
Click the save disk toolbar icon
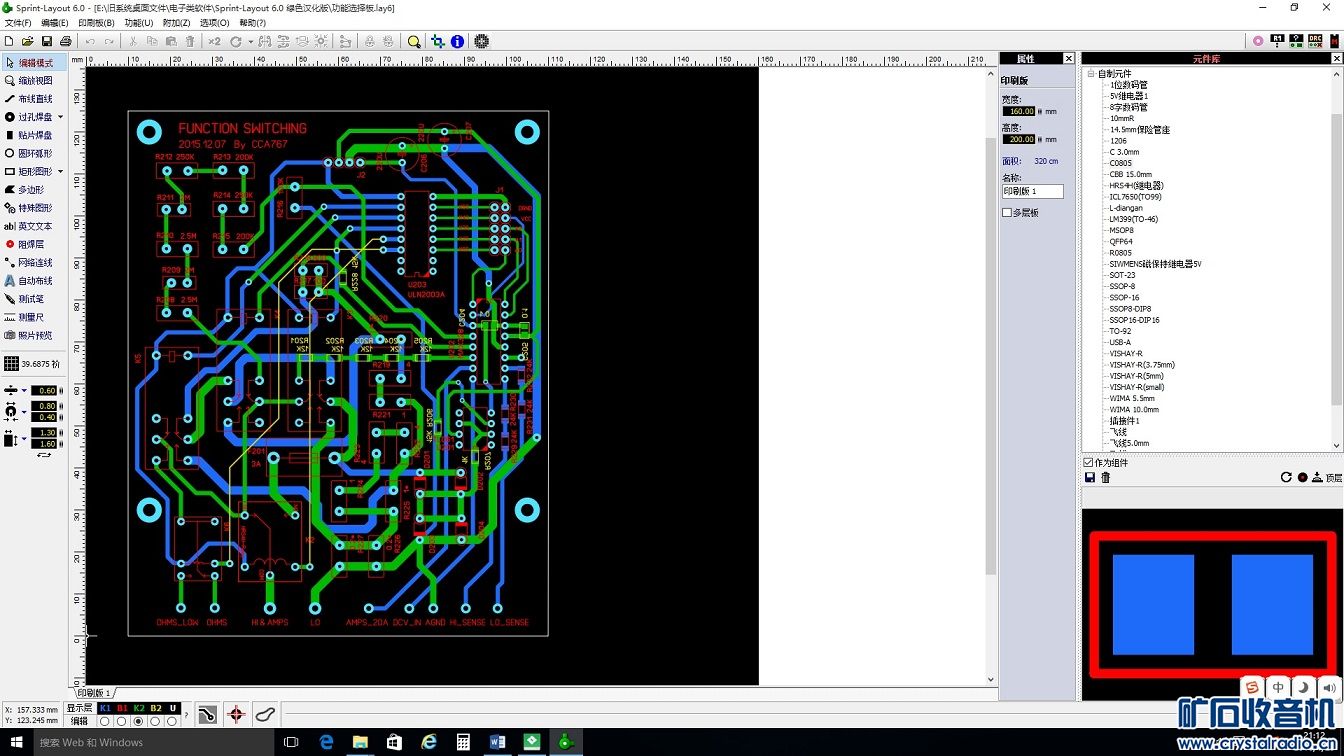click(x=47, y=42)
